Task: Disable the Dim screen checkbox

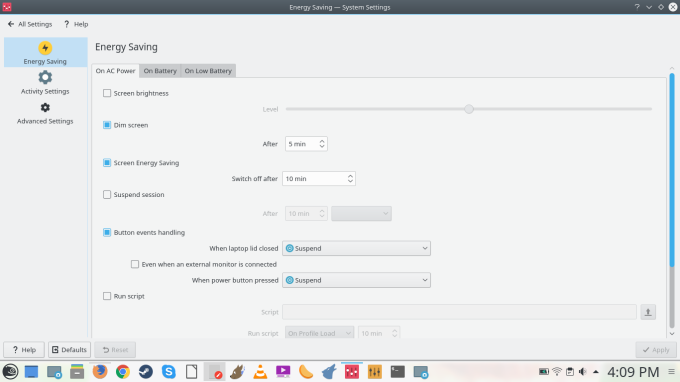Action: click(107, 125)
